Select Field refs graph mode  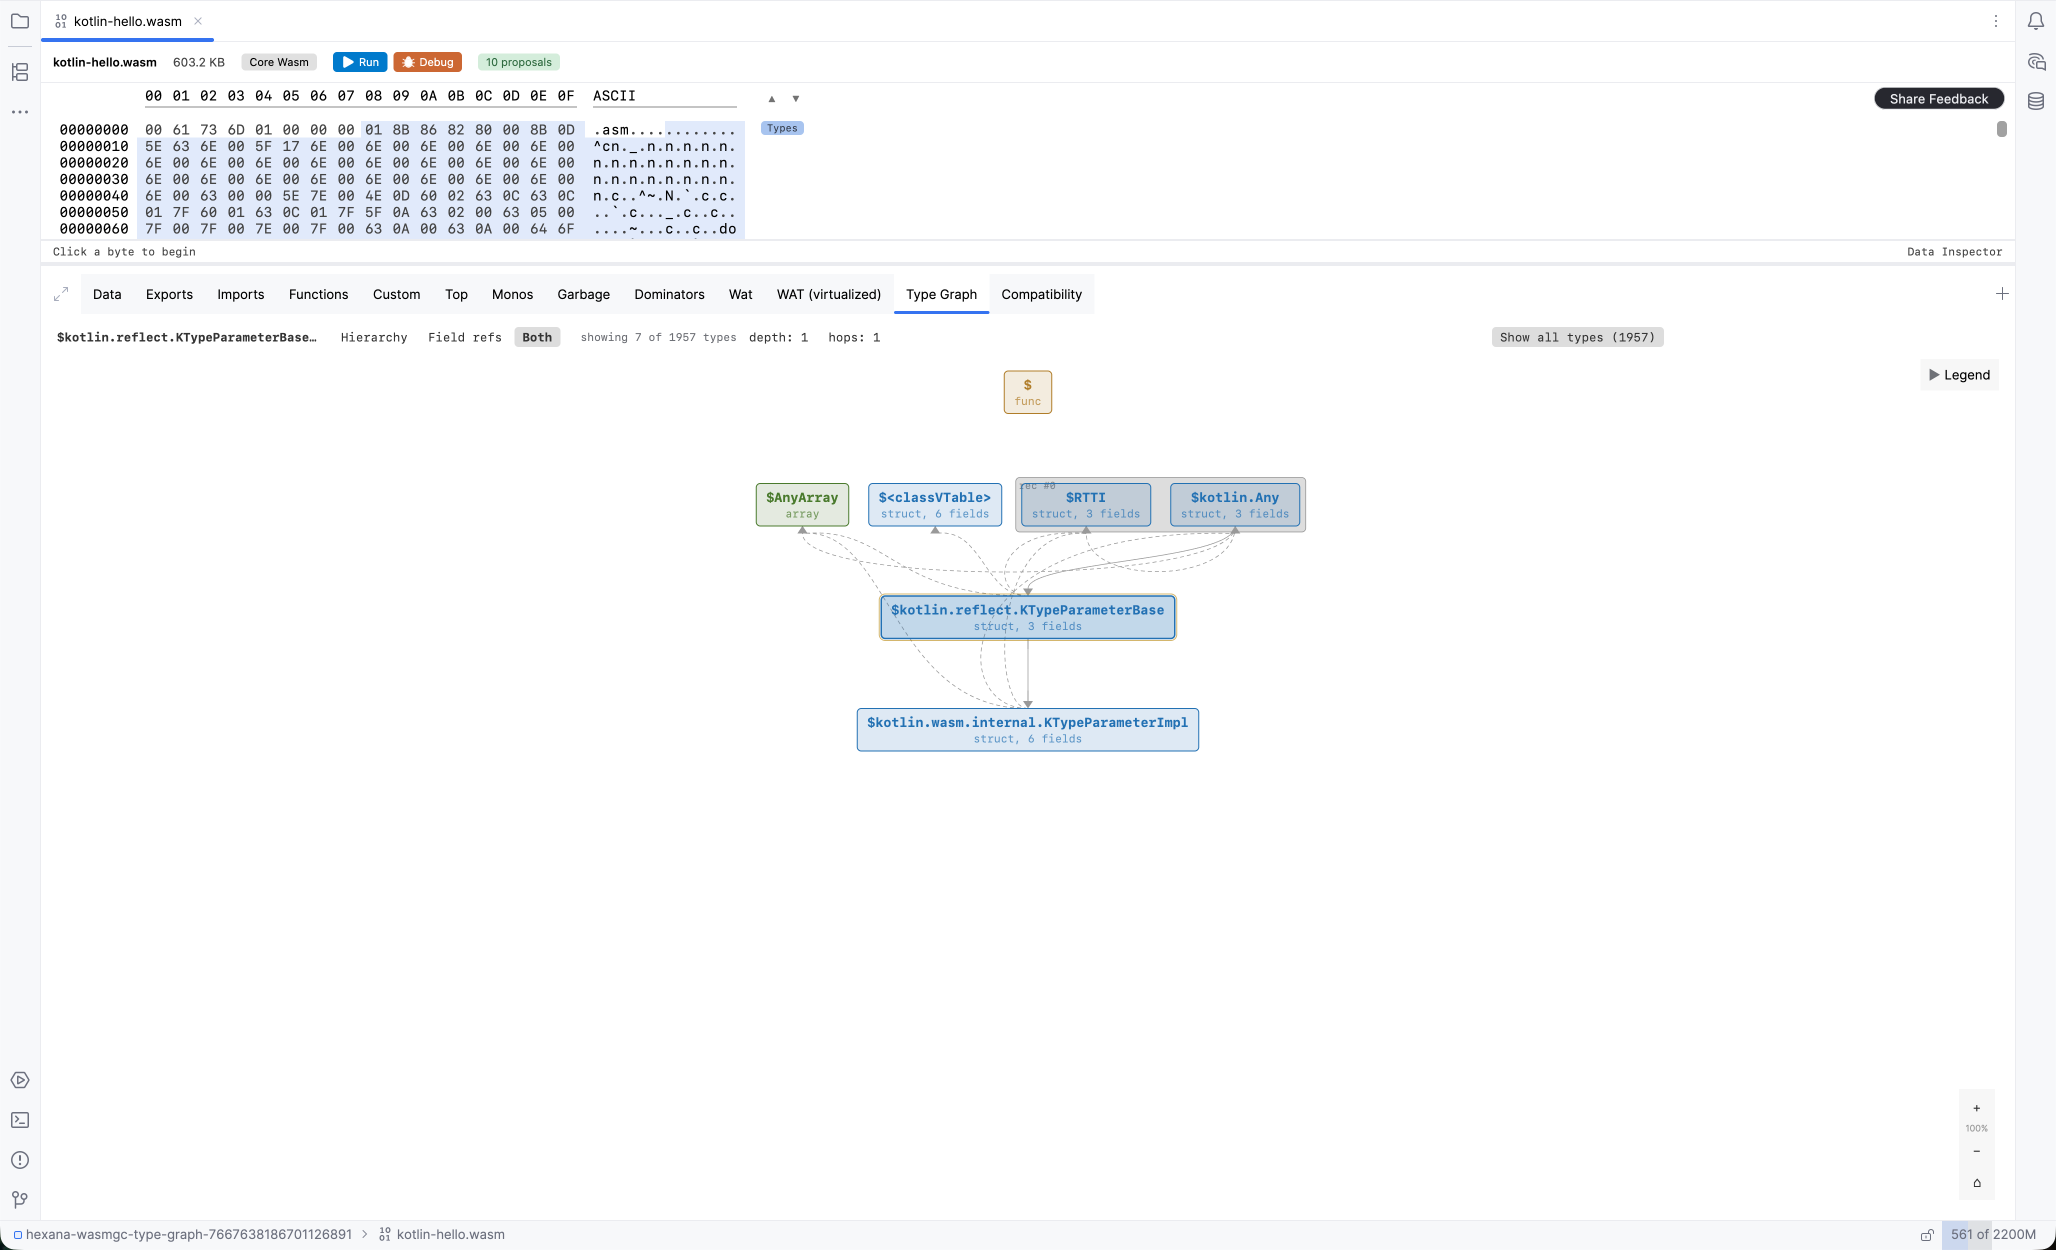[x=465, y=337]
